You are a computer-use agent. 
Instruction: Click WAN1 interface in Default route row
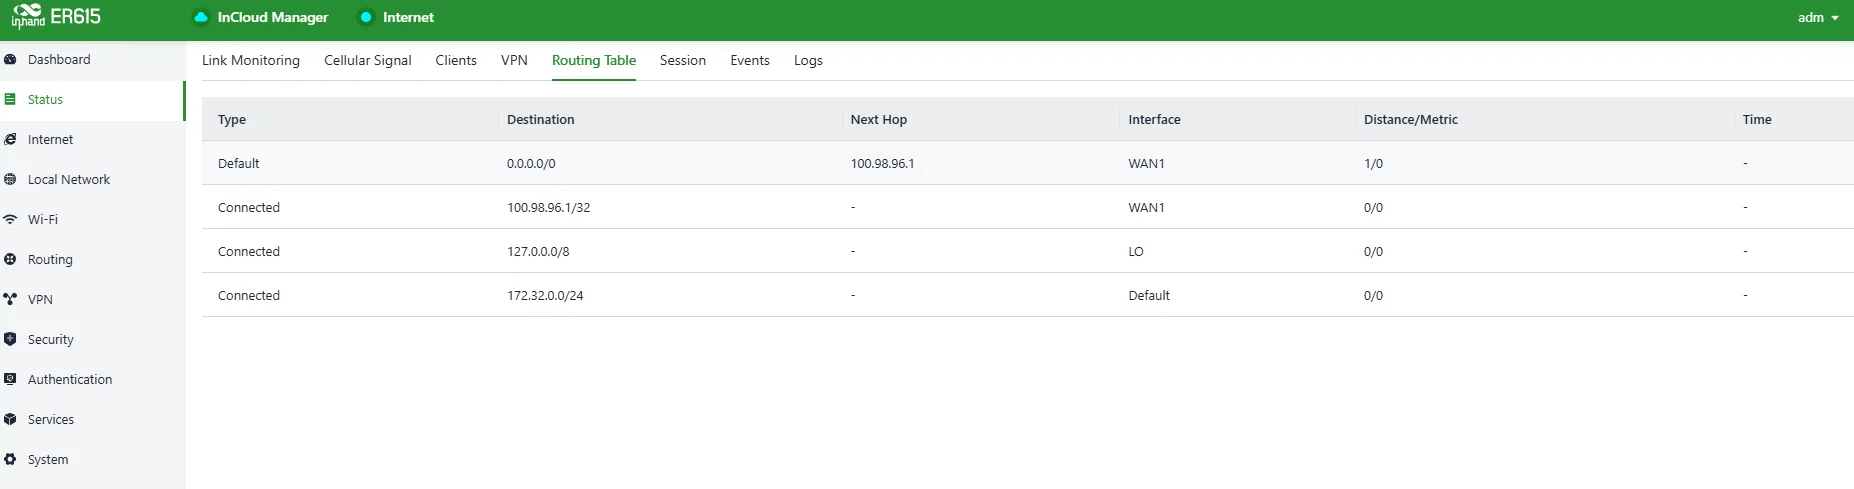click(x=1147, y=163)
